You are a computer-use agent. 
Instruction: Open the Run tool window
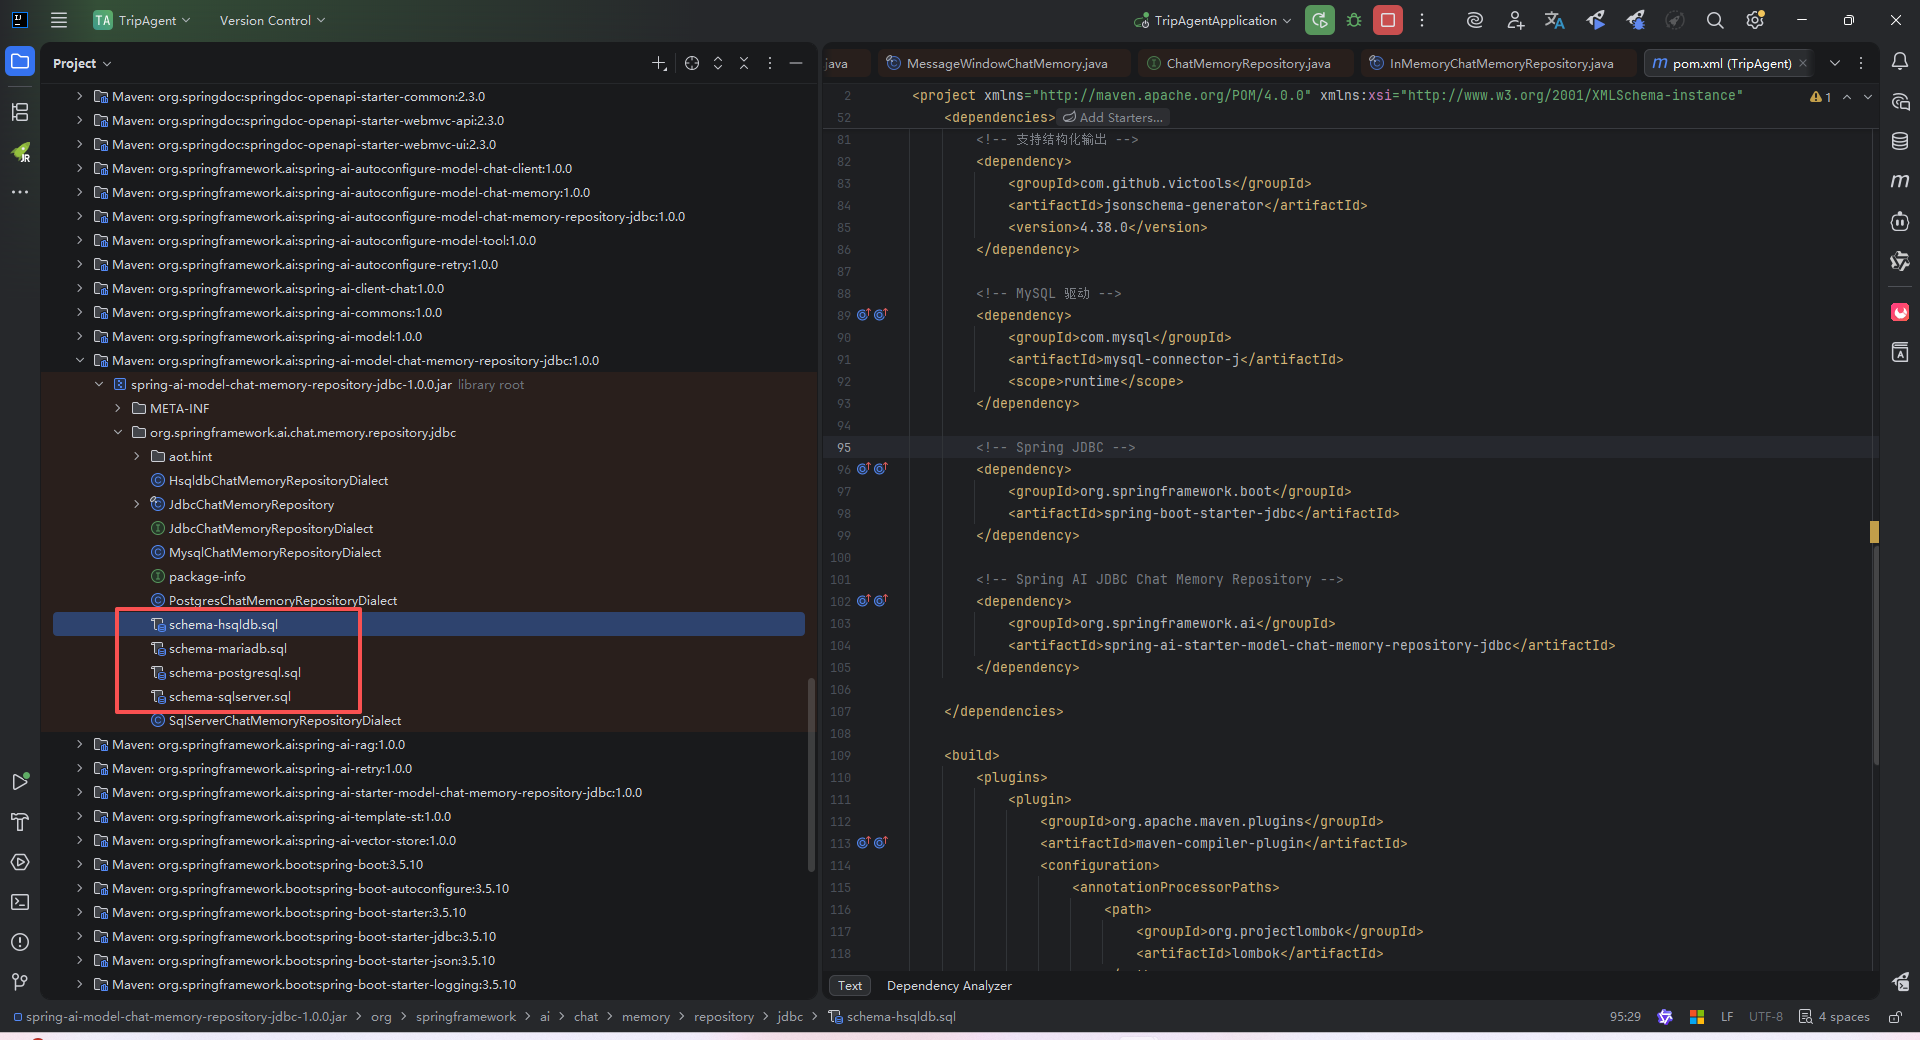coord(20,782)
